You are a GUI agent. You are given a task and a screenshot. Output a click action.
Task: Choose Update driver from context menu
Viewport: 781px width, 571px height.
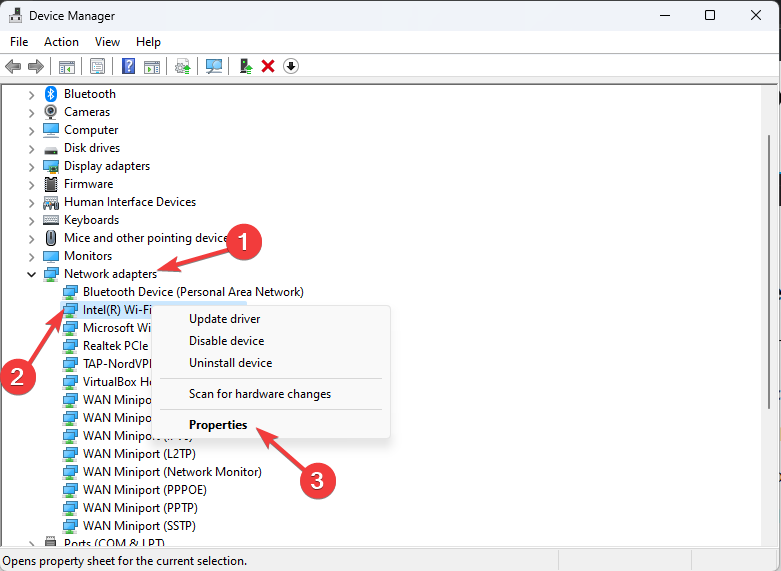pyautogui.click(x=271, y=319)
